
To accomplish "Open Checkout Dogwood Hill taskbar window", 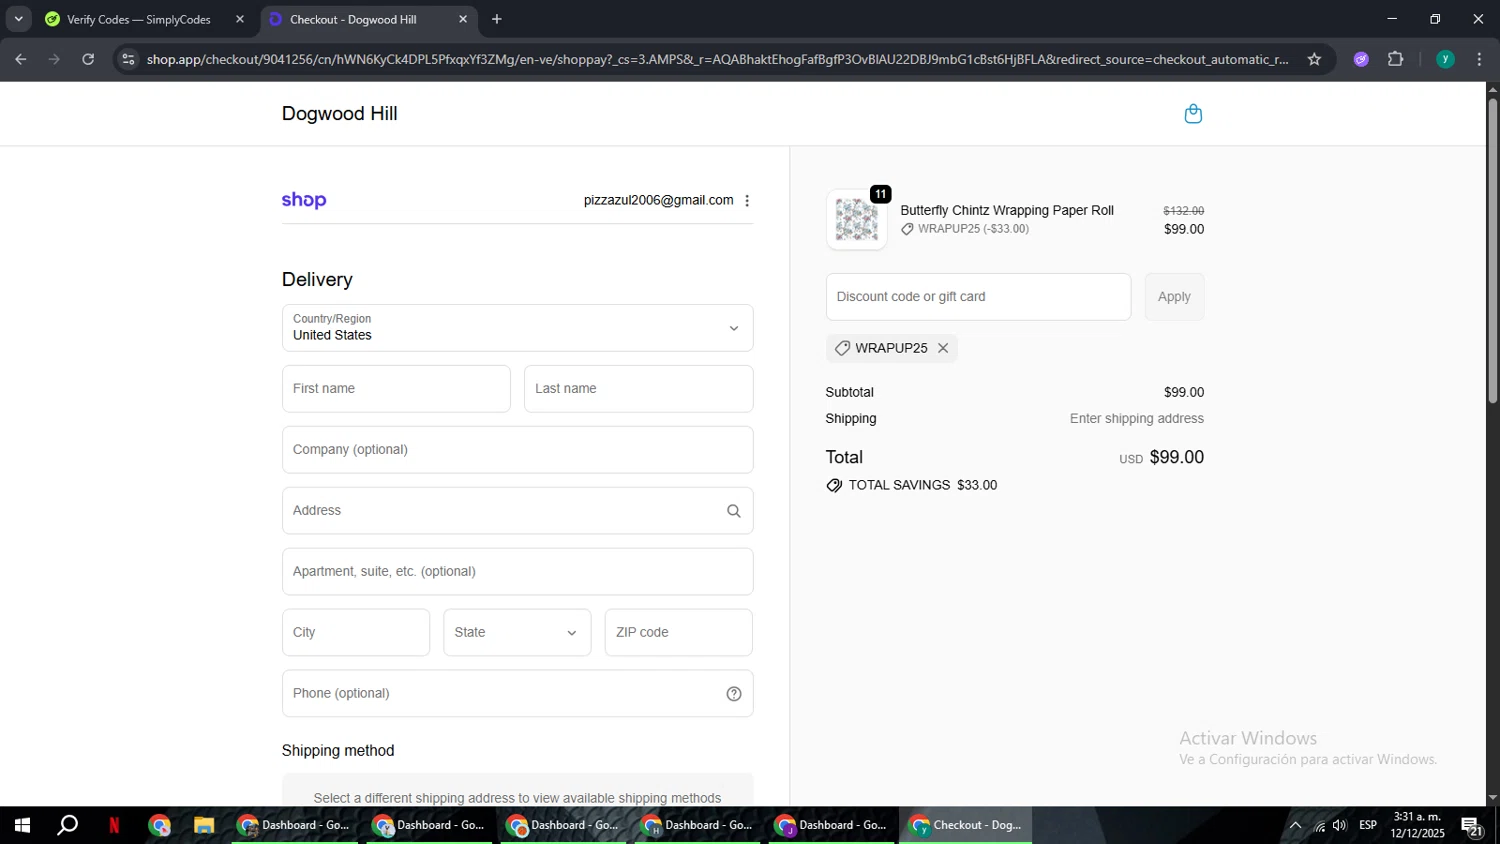I will click(x=965, y=825).
